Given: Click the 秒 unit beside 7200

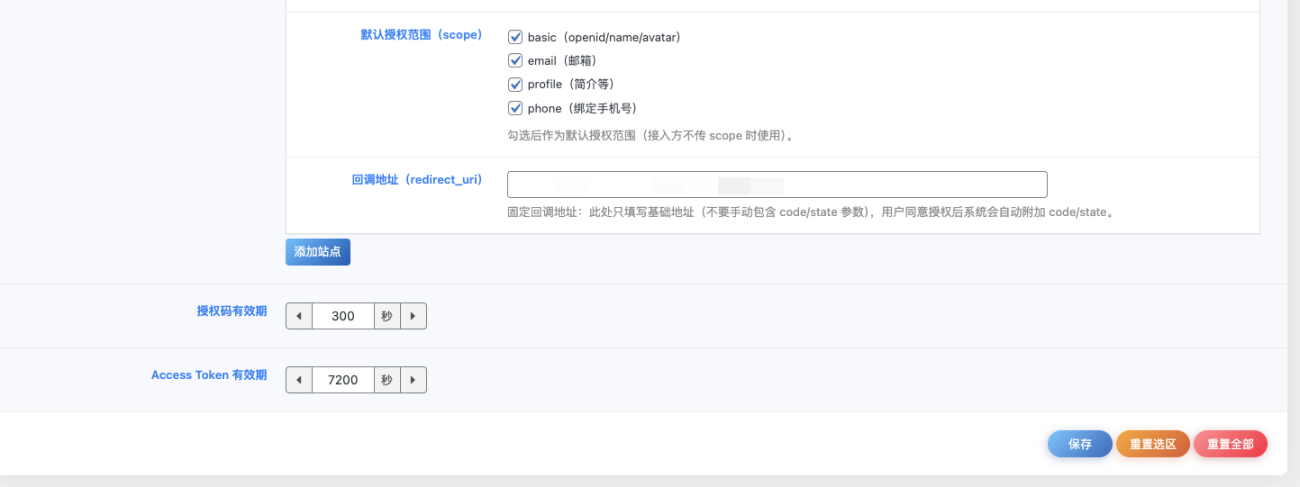Looking at the screenshot, I should tap(387, 380).
